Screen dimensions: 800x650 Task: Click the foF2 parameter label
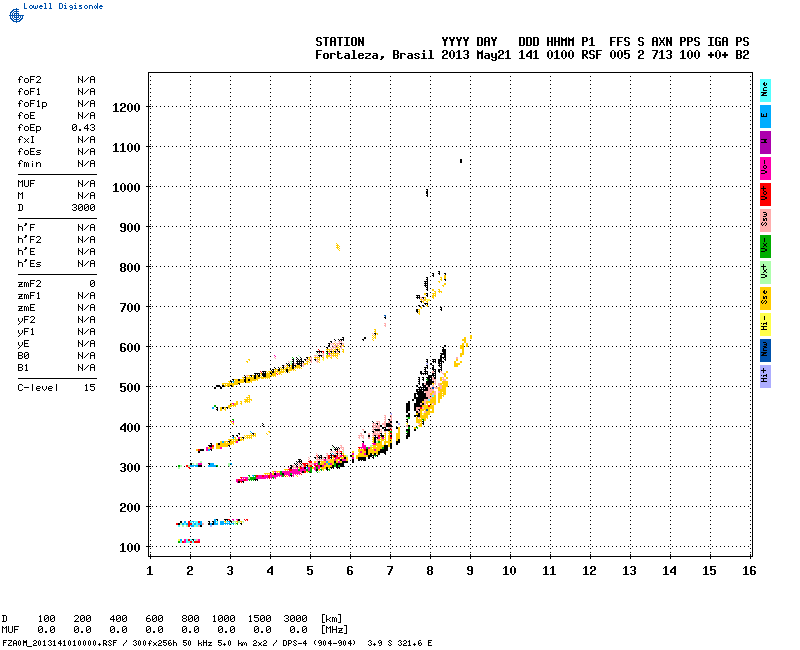(29, 80)
